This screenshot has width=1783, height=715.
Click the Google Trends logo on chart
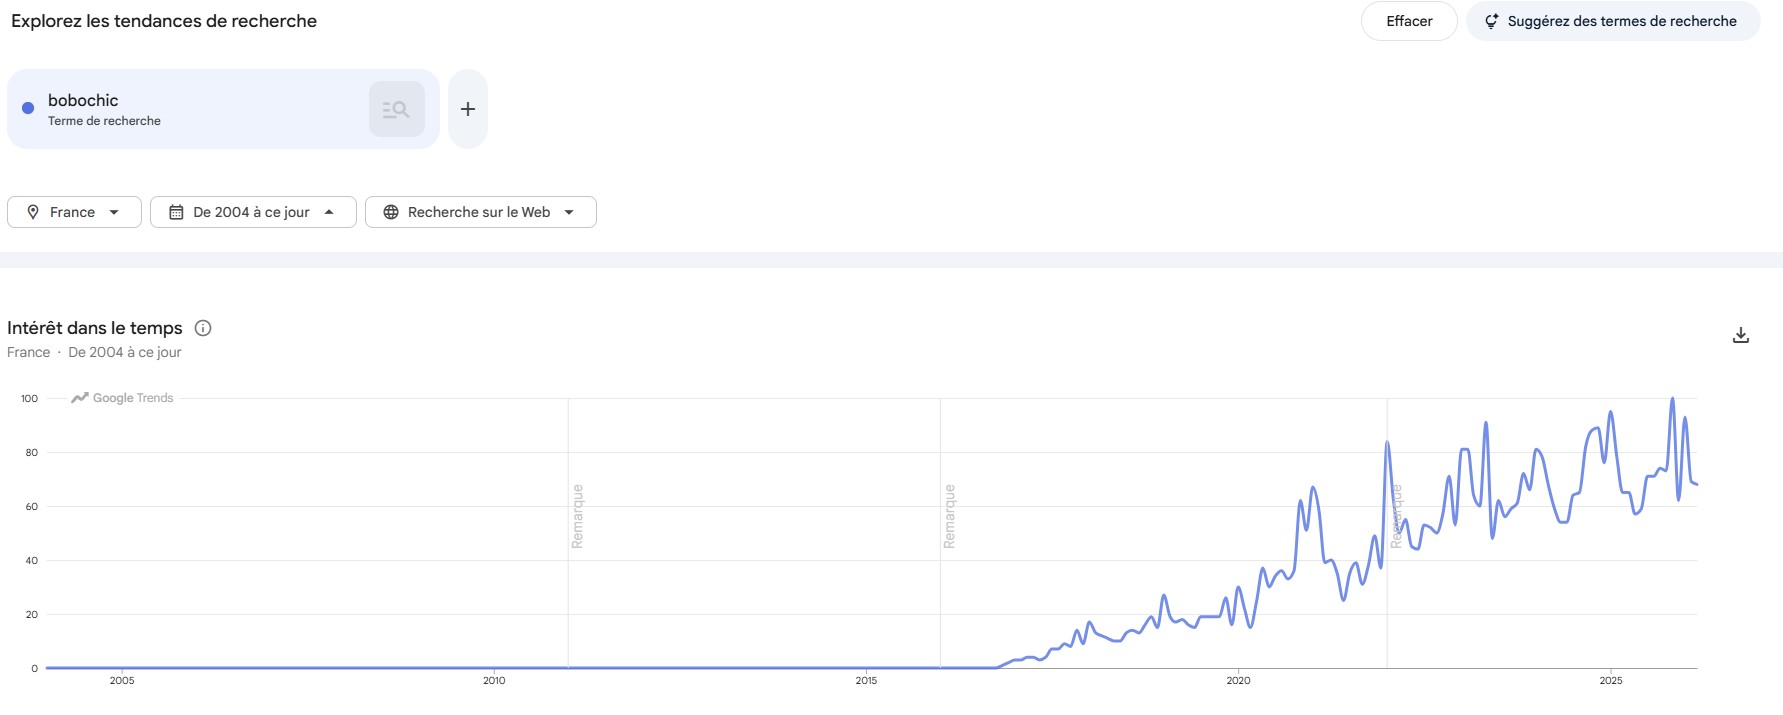[122, 398]
